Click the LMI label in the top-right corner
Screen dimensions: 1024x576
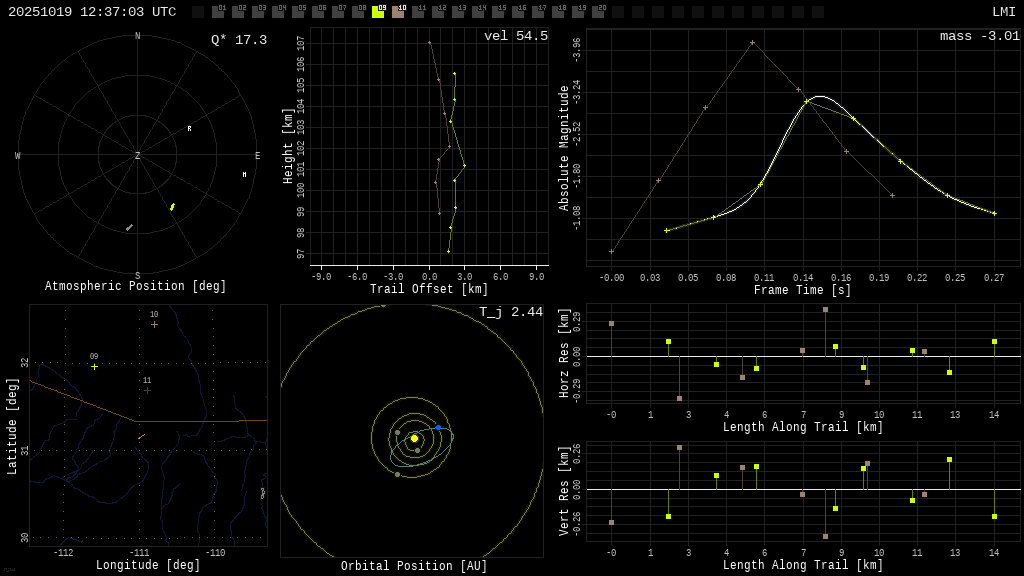pyautogui.click(x=1003, y=12)
